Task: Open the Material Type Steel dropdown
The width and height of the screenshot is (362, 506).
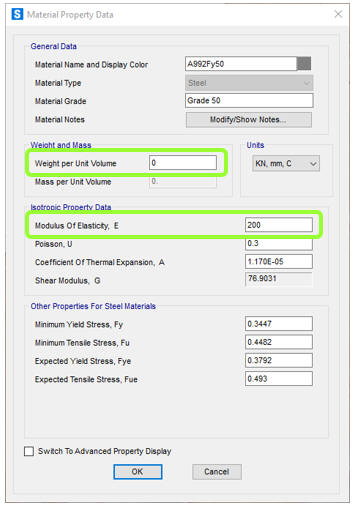Action: (249, 83)
